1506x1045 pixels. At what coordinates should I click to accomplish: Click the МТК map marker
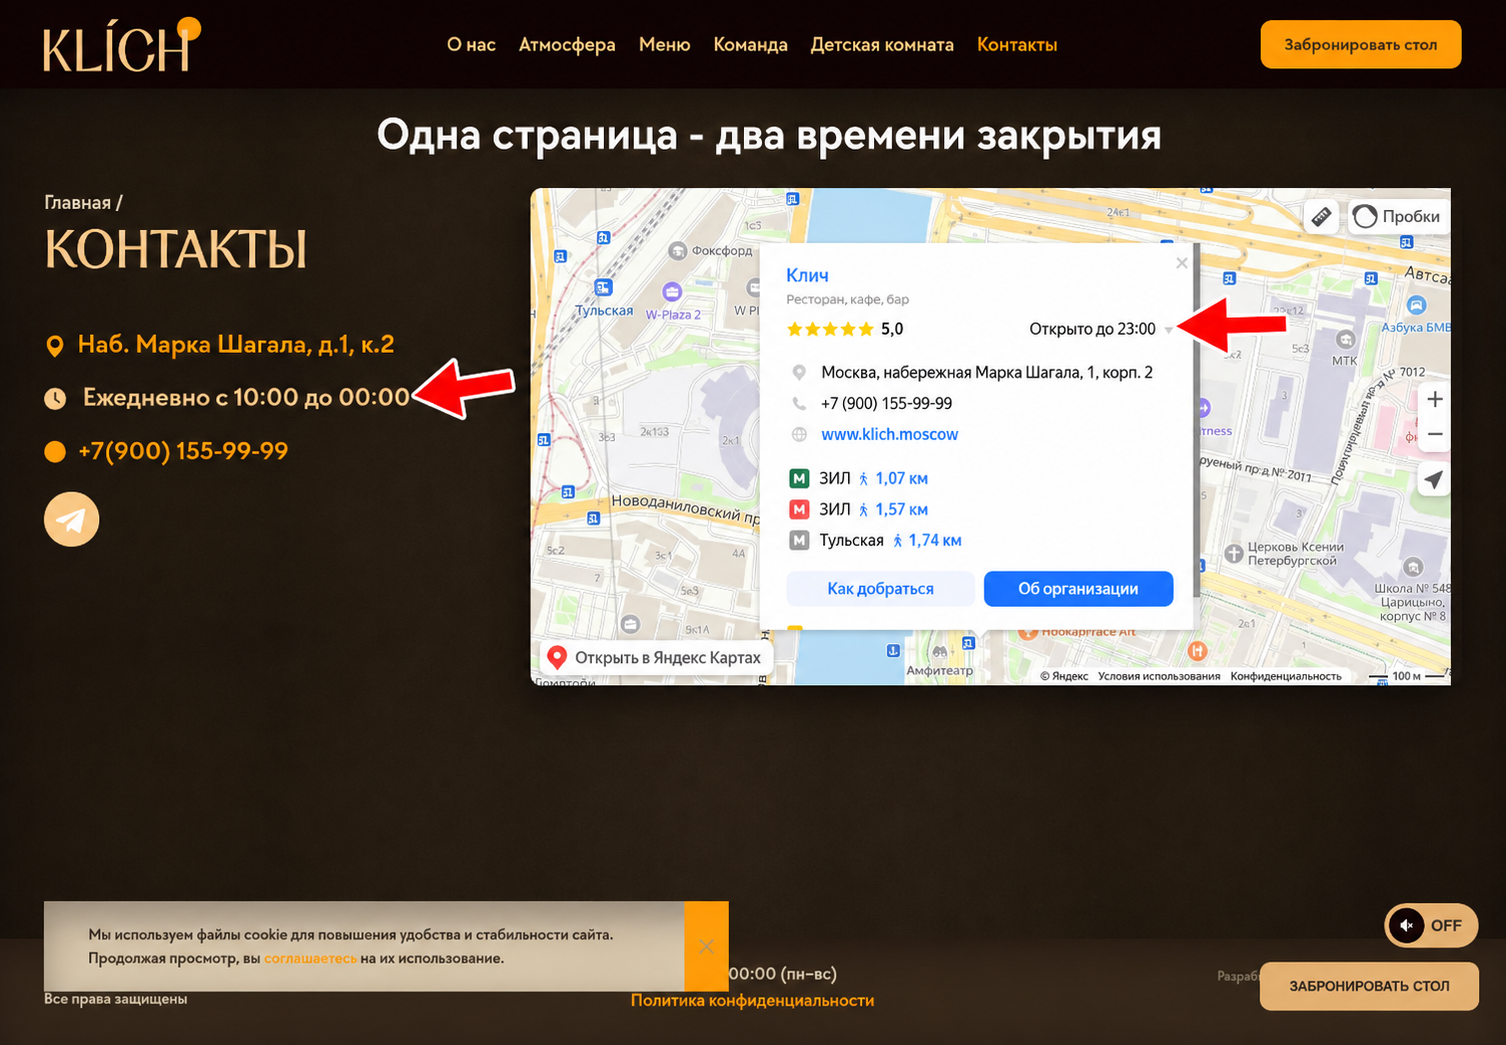tap(1346, 340)
